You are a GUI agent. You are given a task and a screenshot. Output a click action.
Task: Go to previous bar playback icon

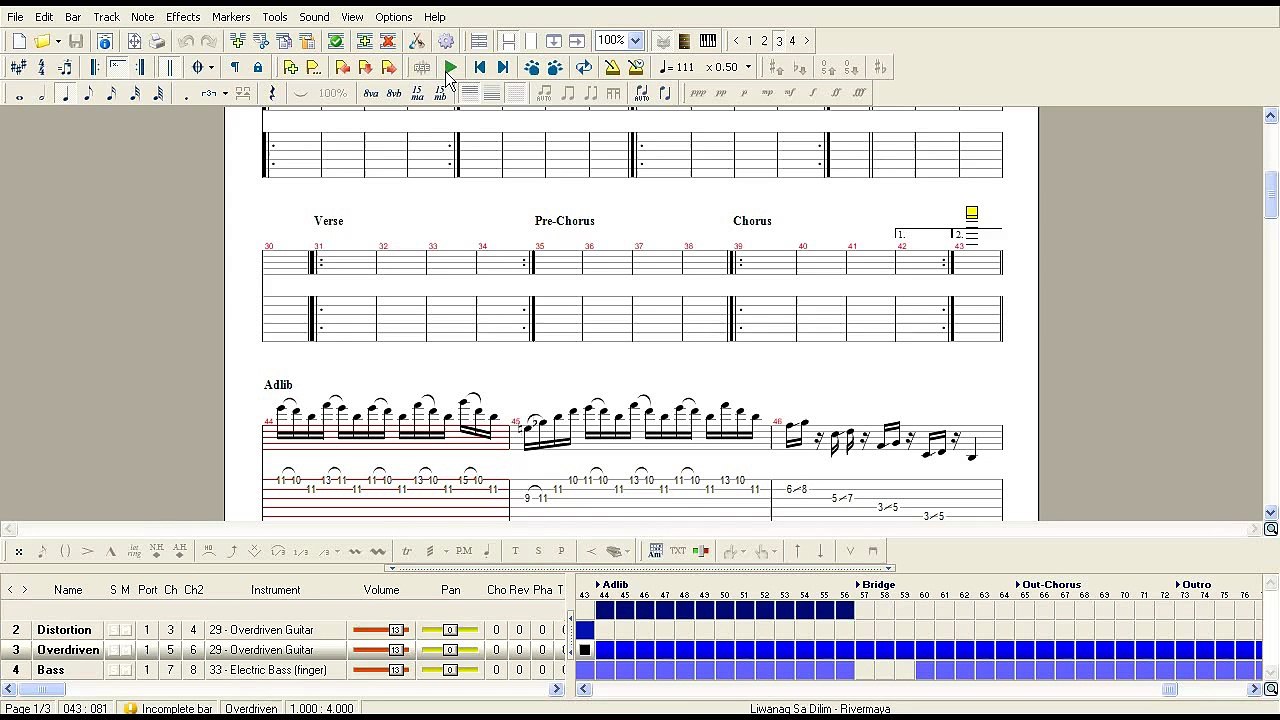coord(480,67)
